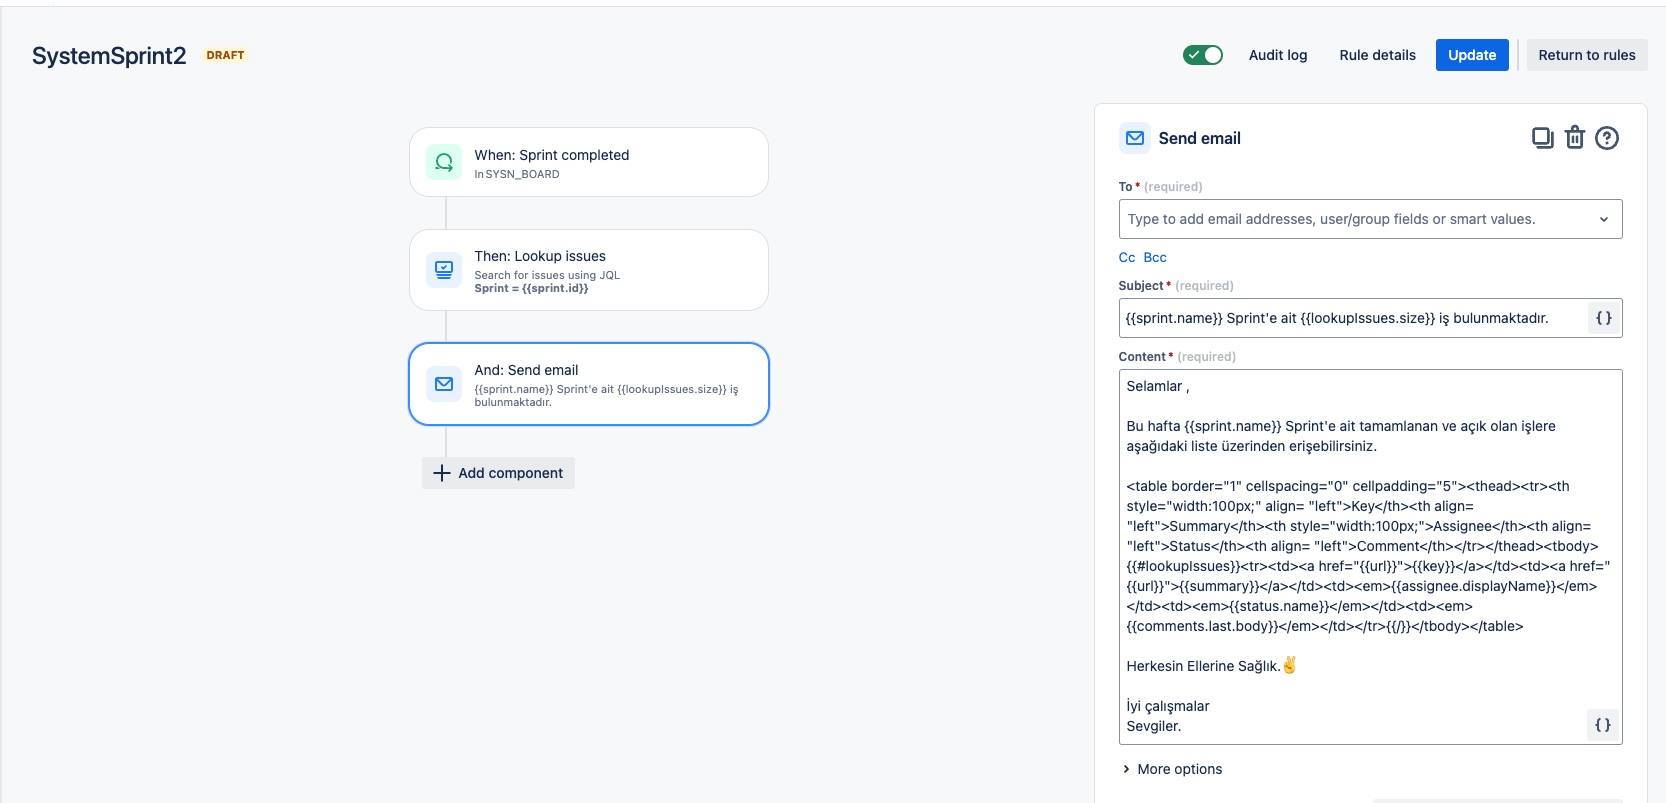Click the SystemSprint2 rule title

(109, 56)
